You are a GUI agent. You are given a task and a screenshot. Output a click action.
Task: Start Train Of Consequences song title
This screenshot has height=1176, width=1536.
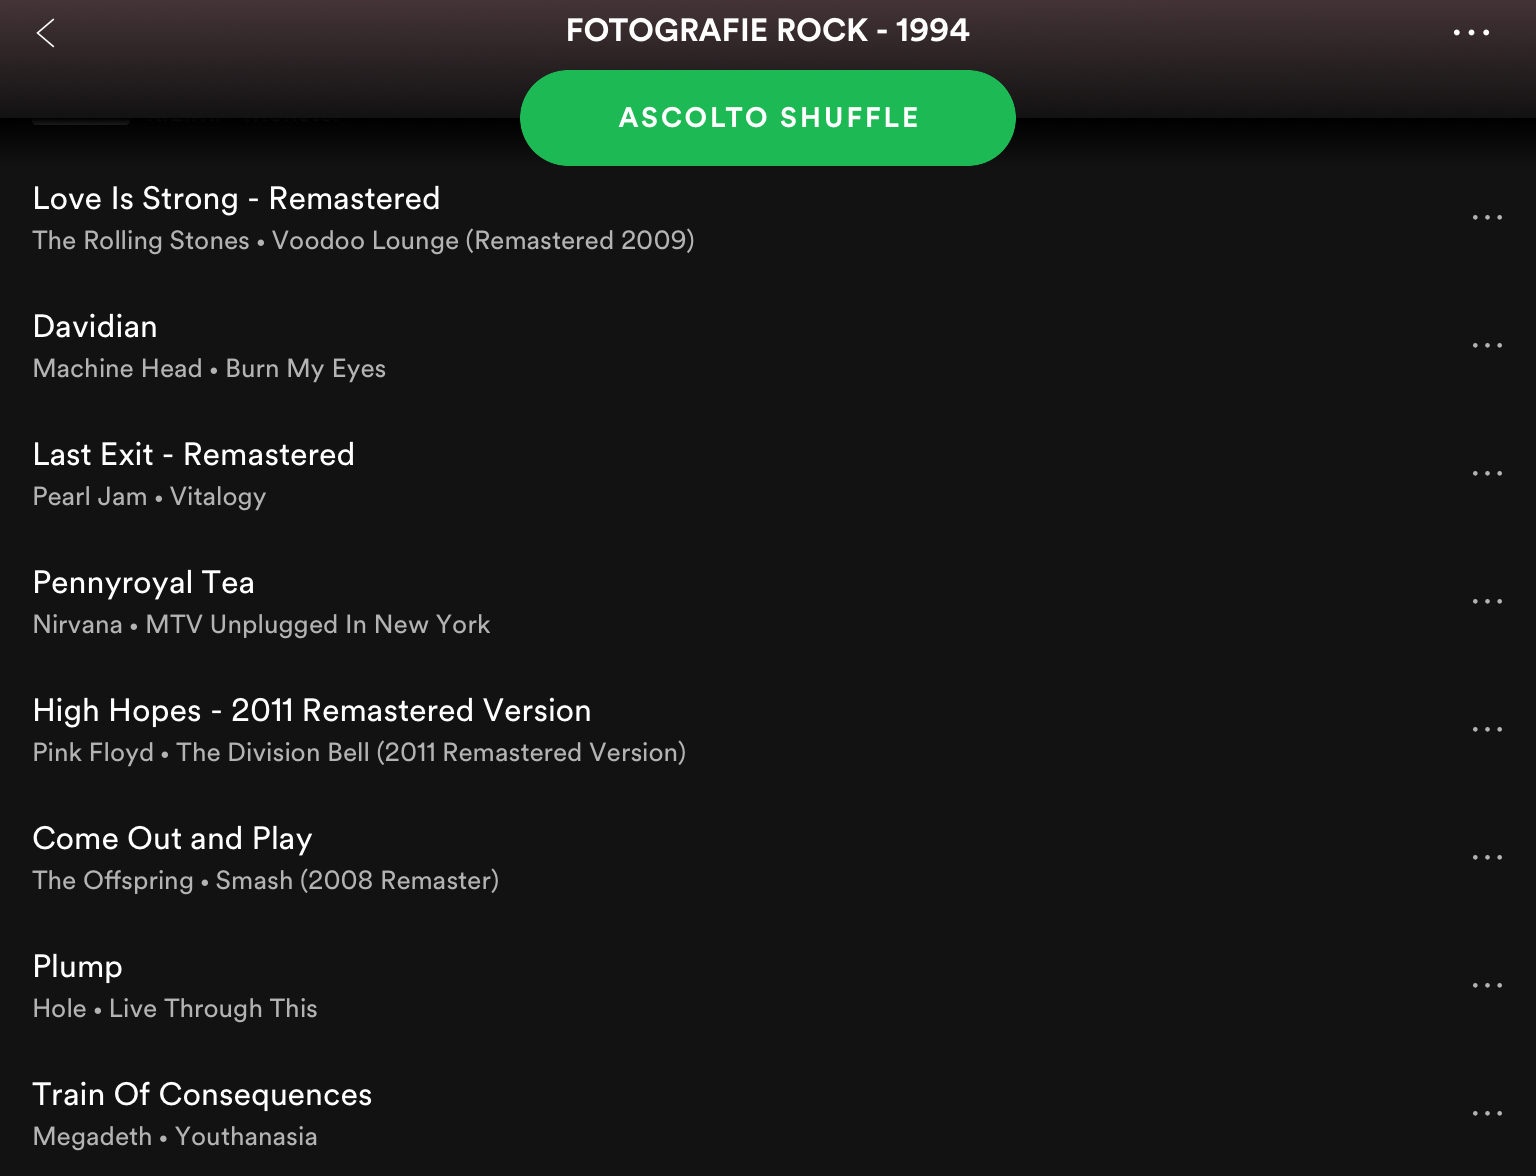click(202, 1095)
